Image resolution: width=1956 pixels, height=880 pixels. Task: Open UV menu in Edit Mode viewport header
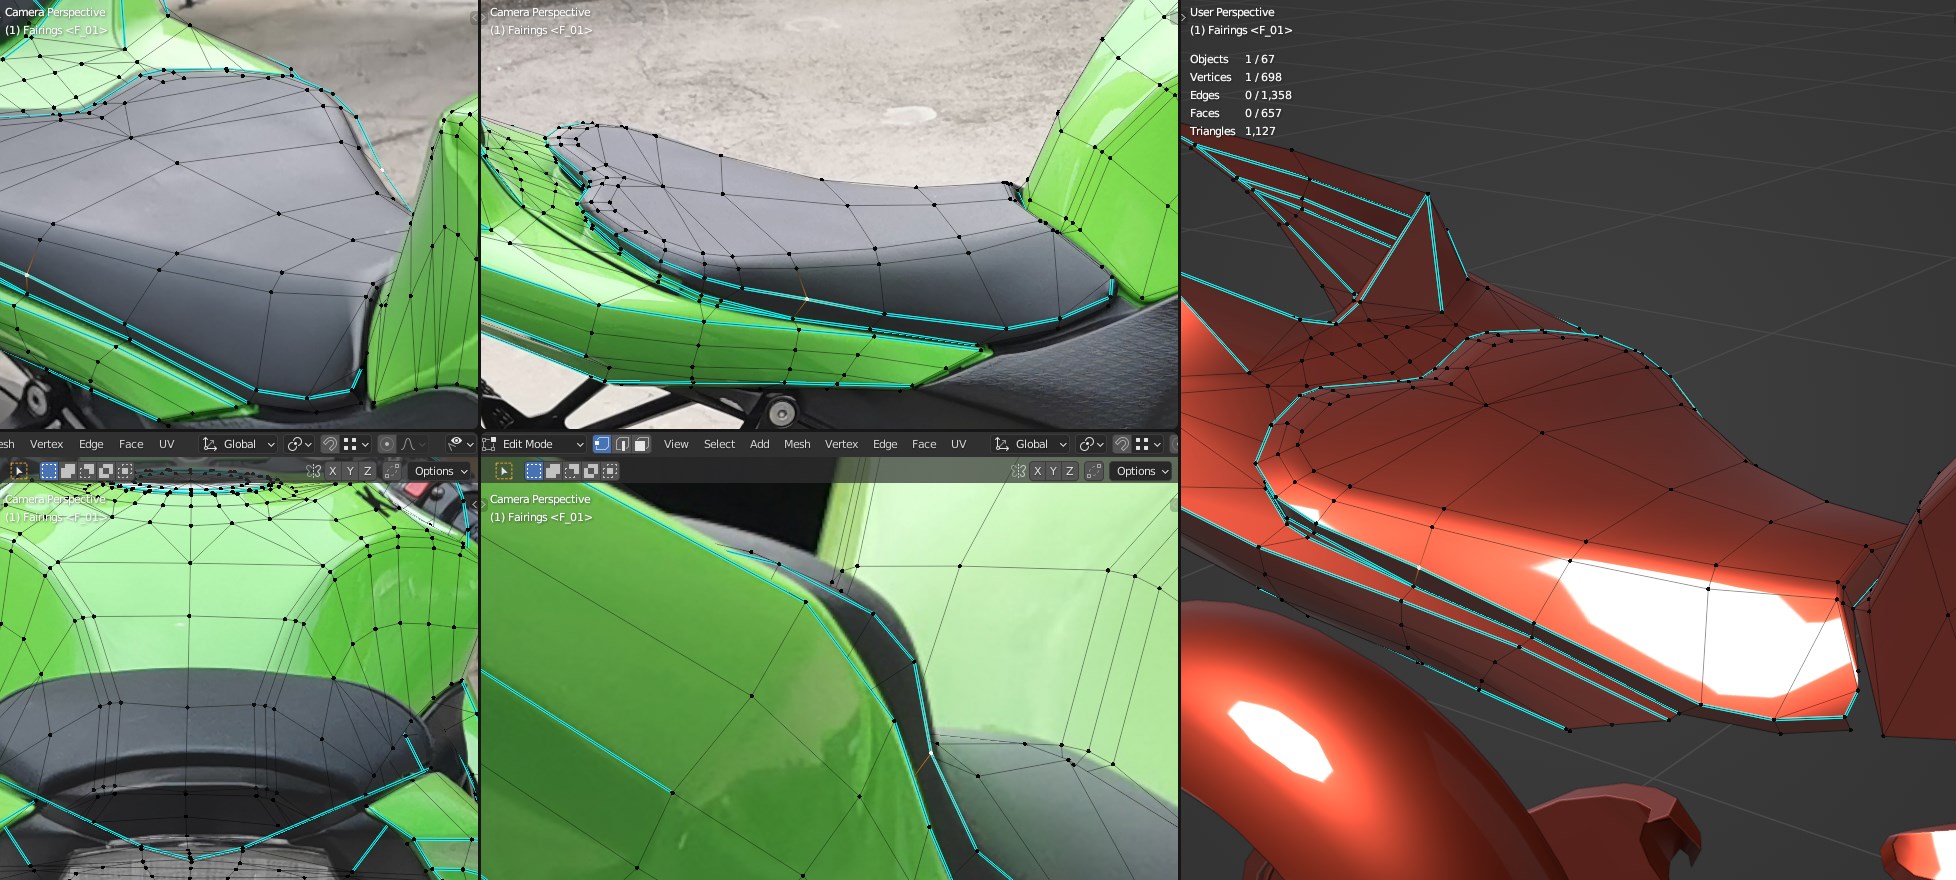pos(959,444)
